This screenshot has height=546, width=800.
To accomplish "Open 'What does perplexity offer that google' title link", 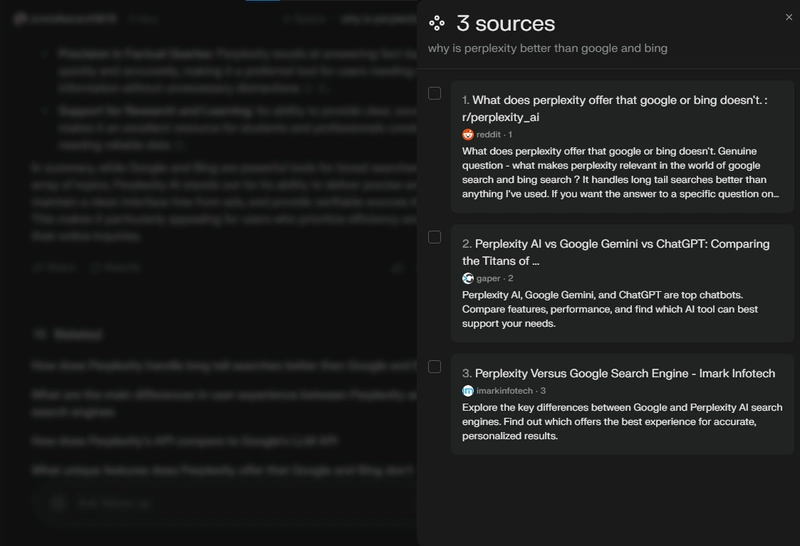I will [x=615, y=109].
